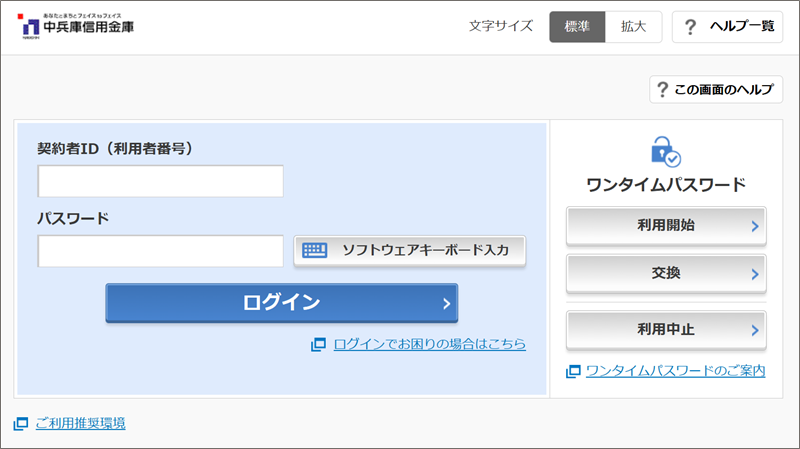Set text size to 標準

pyautogui.click(x=577, y=27)
